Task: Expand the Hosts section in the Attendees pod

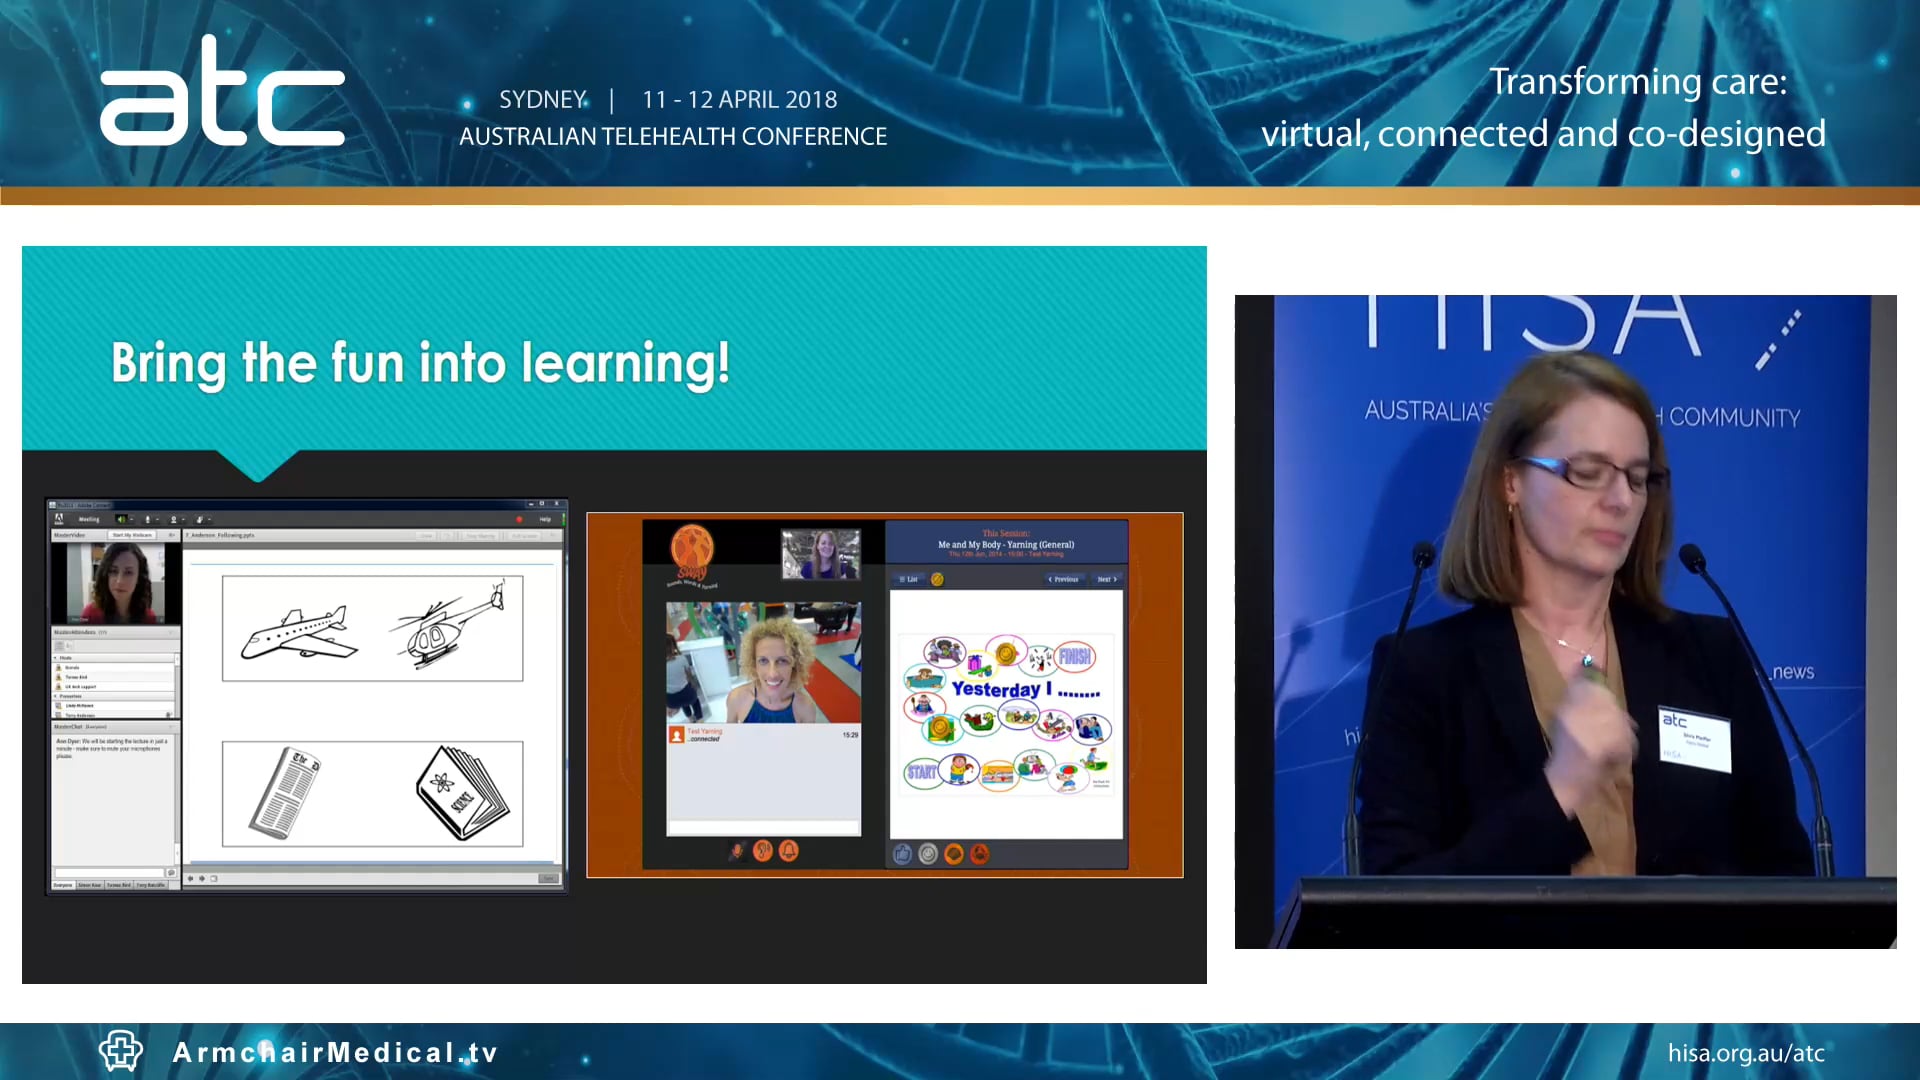Action: point(55,658)
